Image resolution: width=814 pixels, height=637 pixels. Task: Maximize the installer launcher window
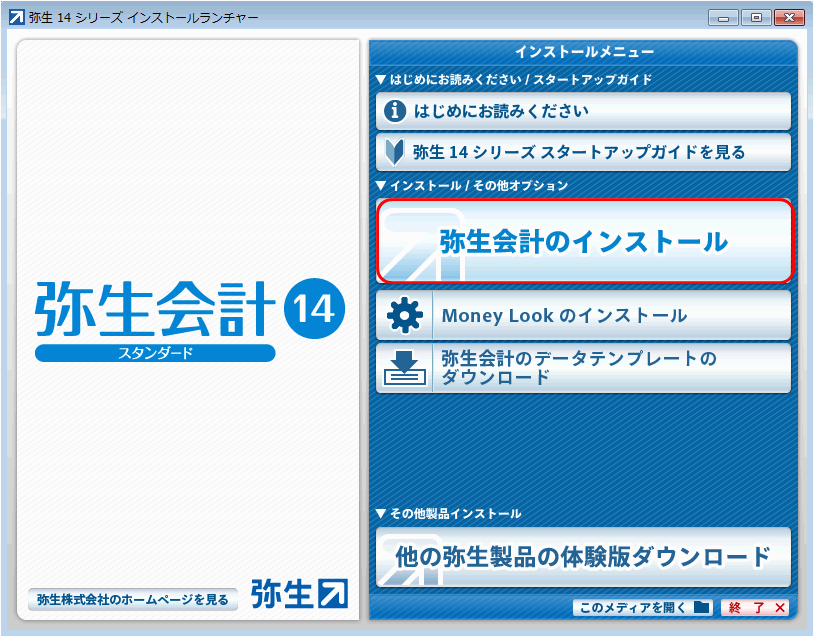(x=756, y=18)
